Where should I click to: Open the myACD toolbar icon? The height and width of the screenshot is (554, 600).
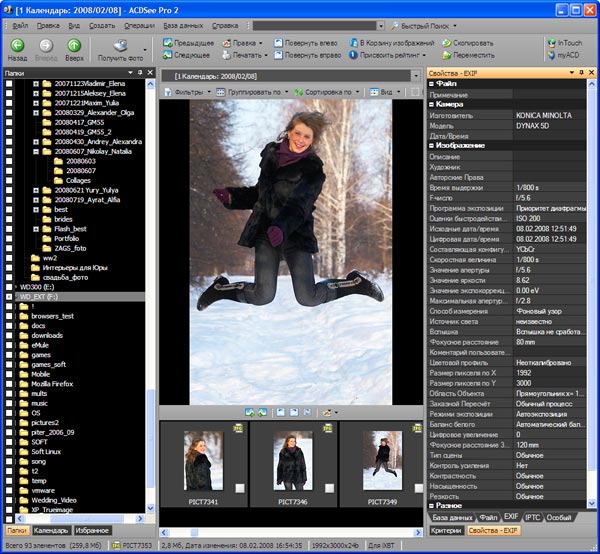pos(565,56)
